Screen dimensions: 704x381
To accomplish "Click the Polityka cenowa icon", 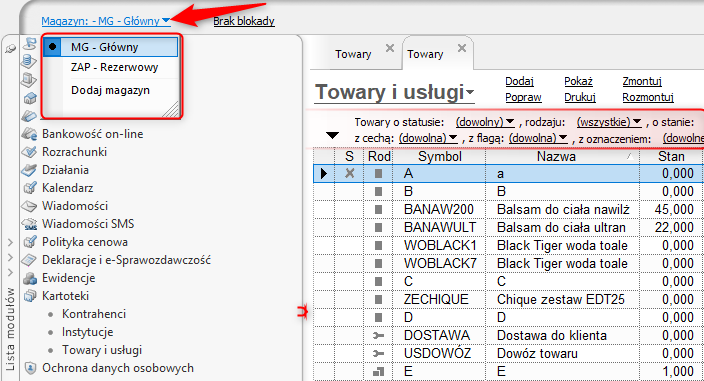I will pos(29,242).
